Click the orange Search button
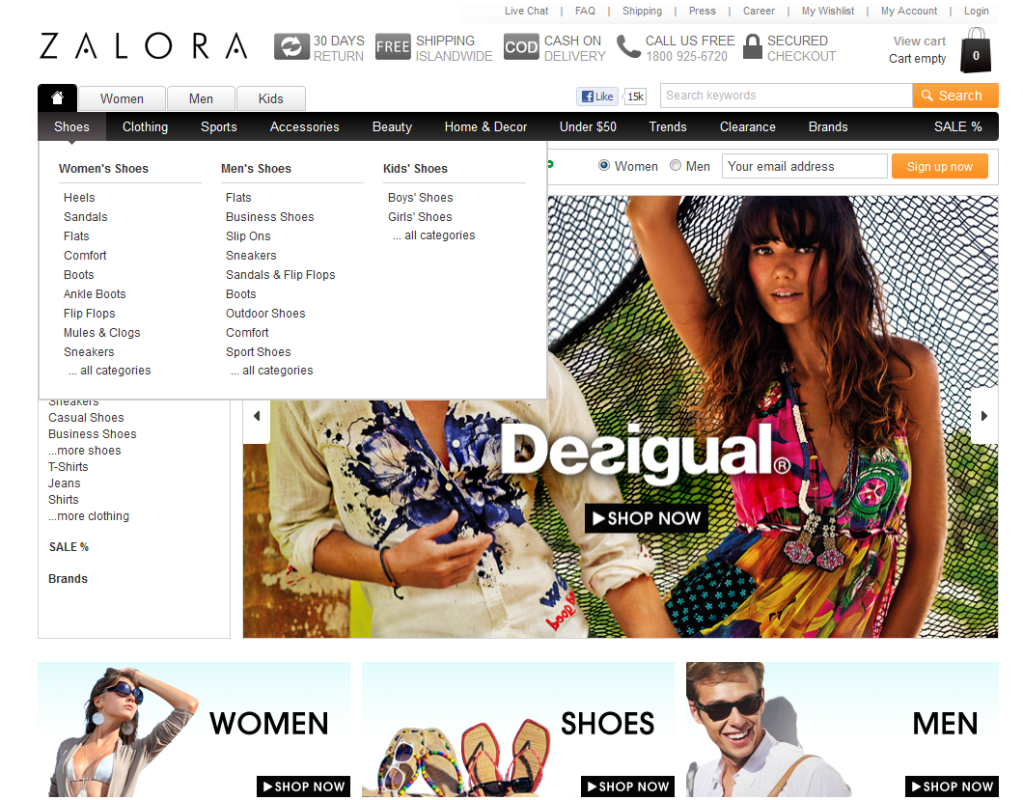 click(x=955, y=95)
